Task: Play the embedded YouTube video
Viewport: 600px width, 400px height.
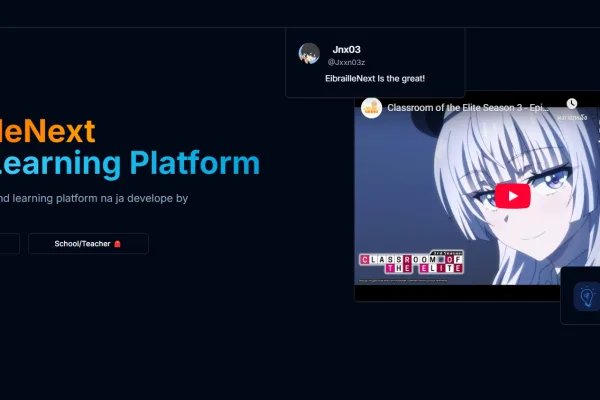Action: tap(512, 196)
